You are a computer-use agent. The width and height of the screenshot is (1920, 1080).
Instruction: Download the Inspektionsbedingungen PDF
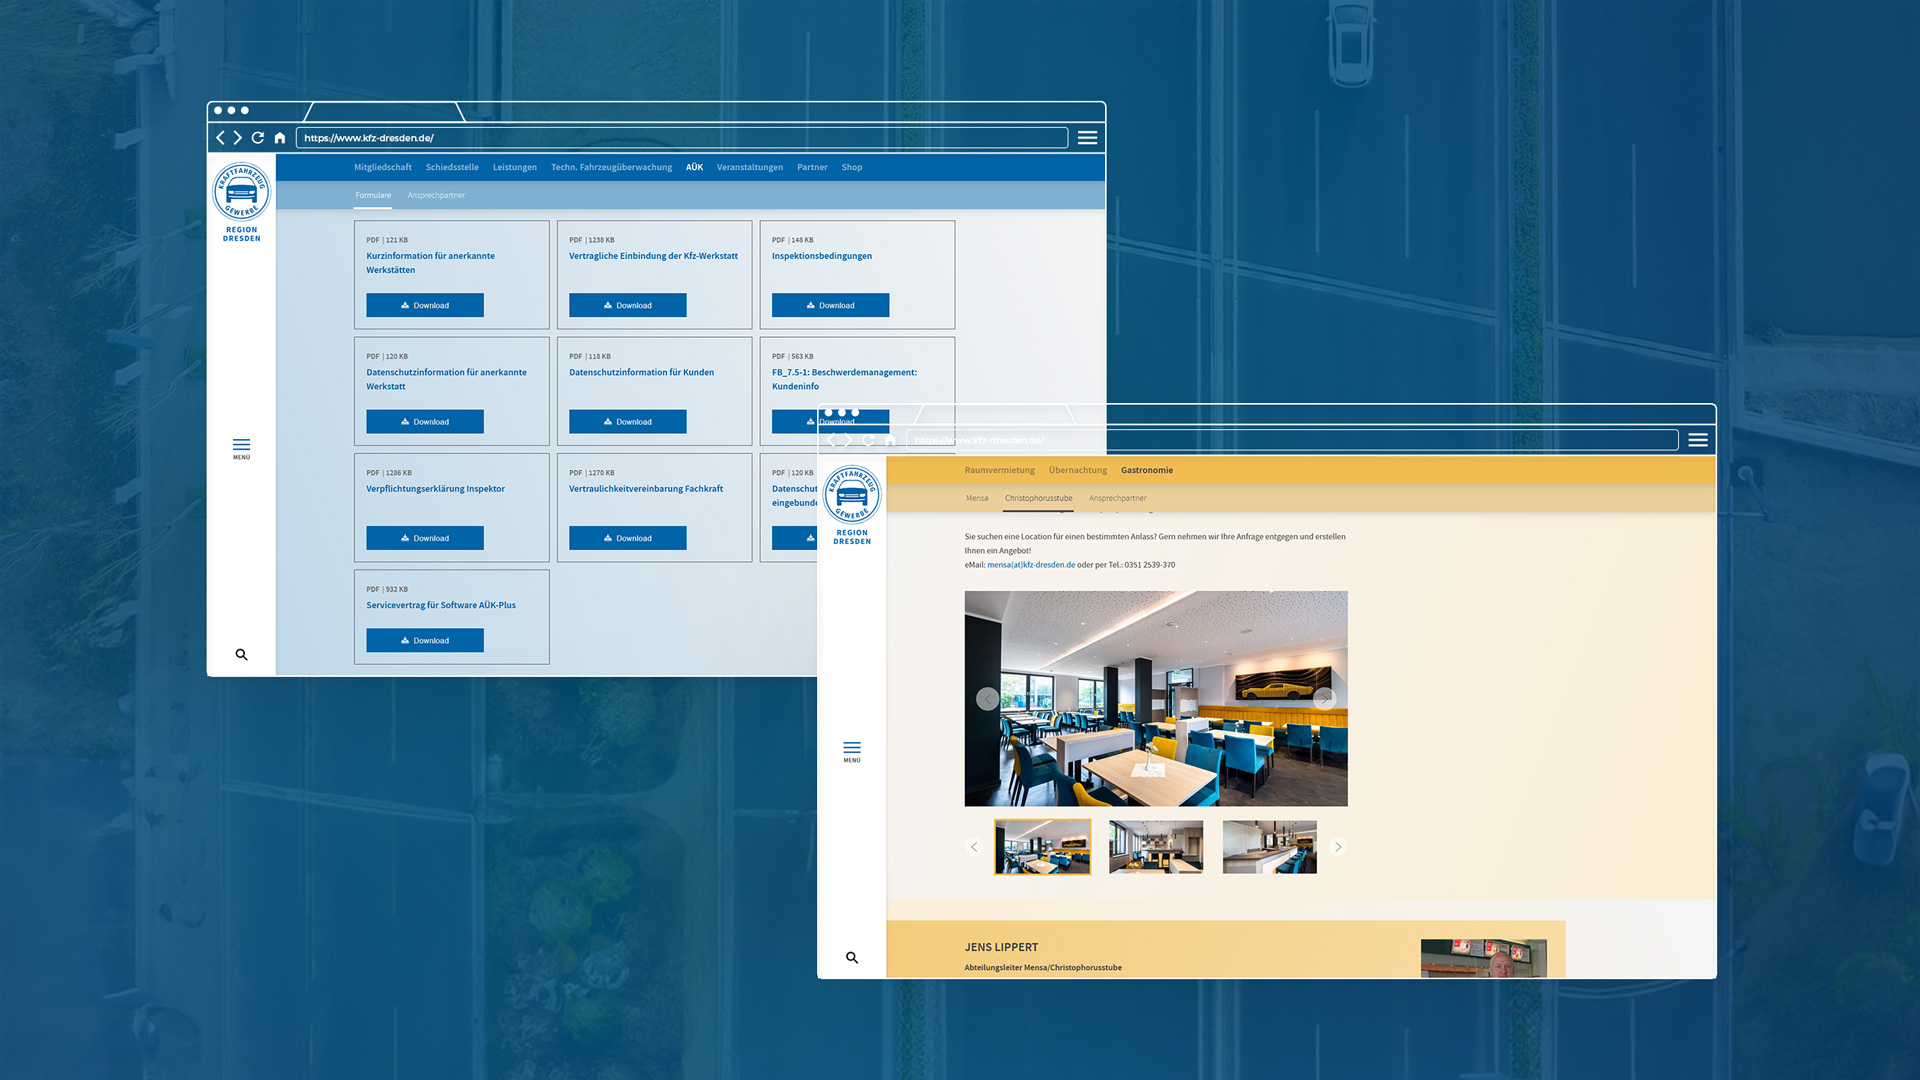[x=830, y=305]
